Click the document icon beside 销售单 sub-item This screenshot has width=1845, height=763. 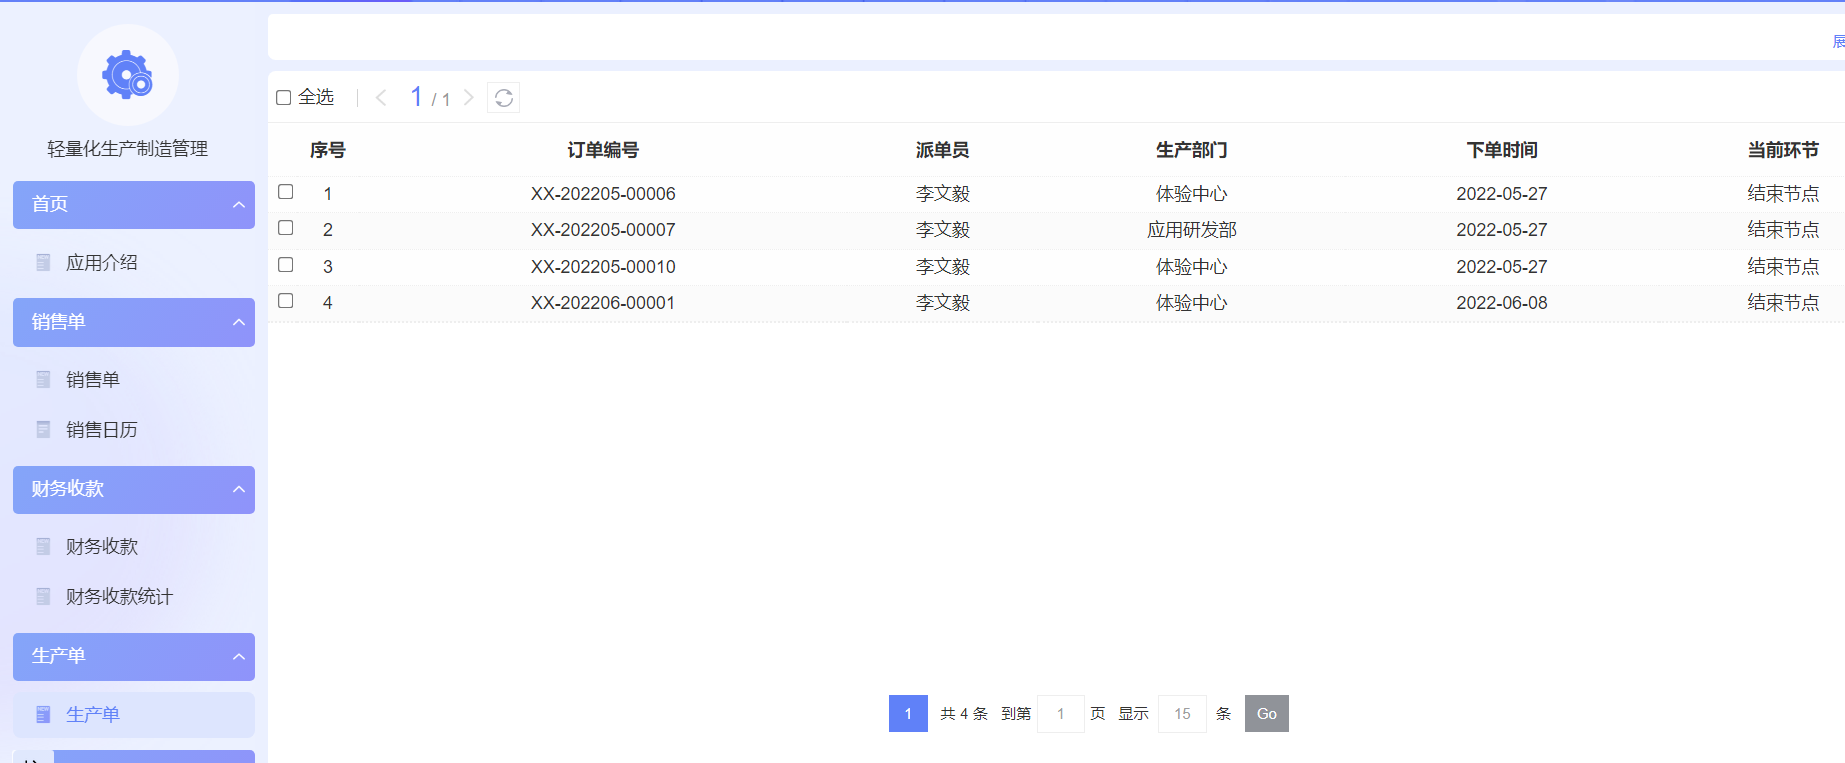coord(43,380)
